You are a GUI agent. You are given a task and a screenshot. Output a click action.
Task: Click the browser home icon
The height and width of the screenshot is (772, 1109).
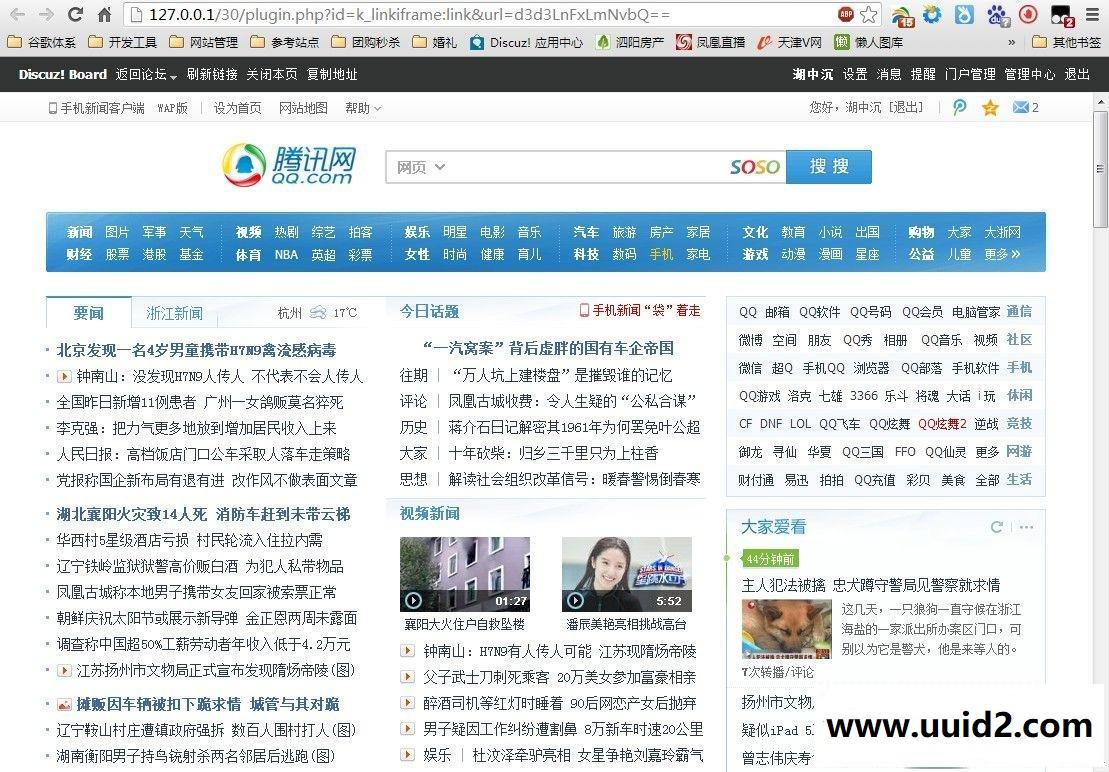(103, 14)
